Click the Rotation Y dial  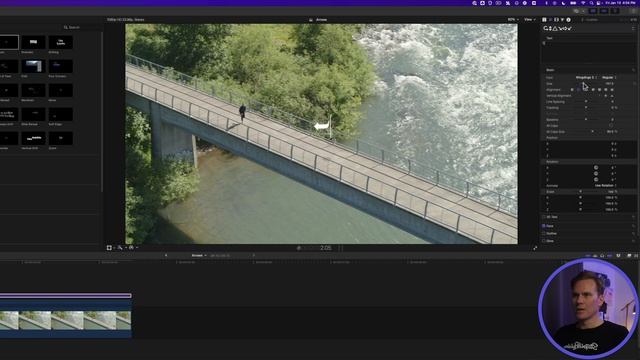pyautogui.click(x=596, y=173)
